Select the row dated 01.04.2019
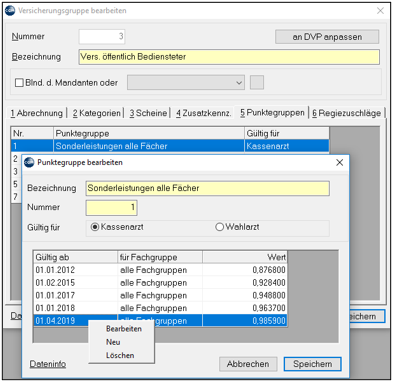393x382 pixels. point(160,321)
